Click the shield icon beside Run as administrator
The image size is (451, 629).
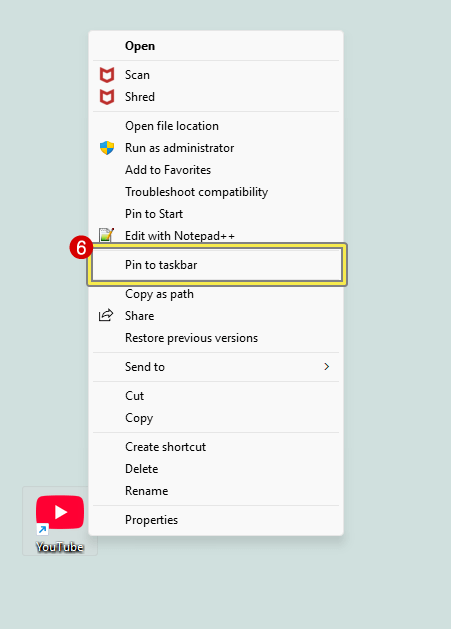[x=107, y=148]
